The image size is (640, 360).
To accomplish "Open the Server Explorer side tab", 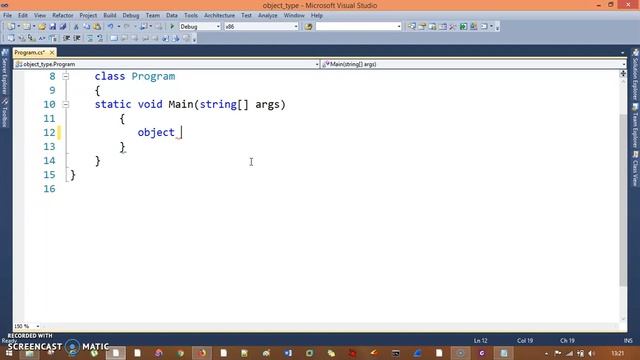I will pos(5,71).
